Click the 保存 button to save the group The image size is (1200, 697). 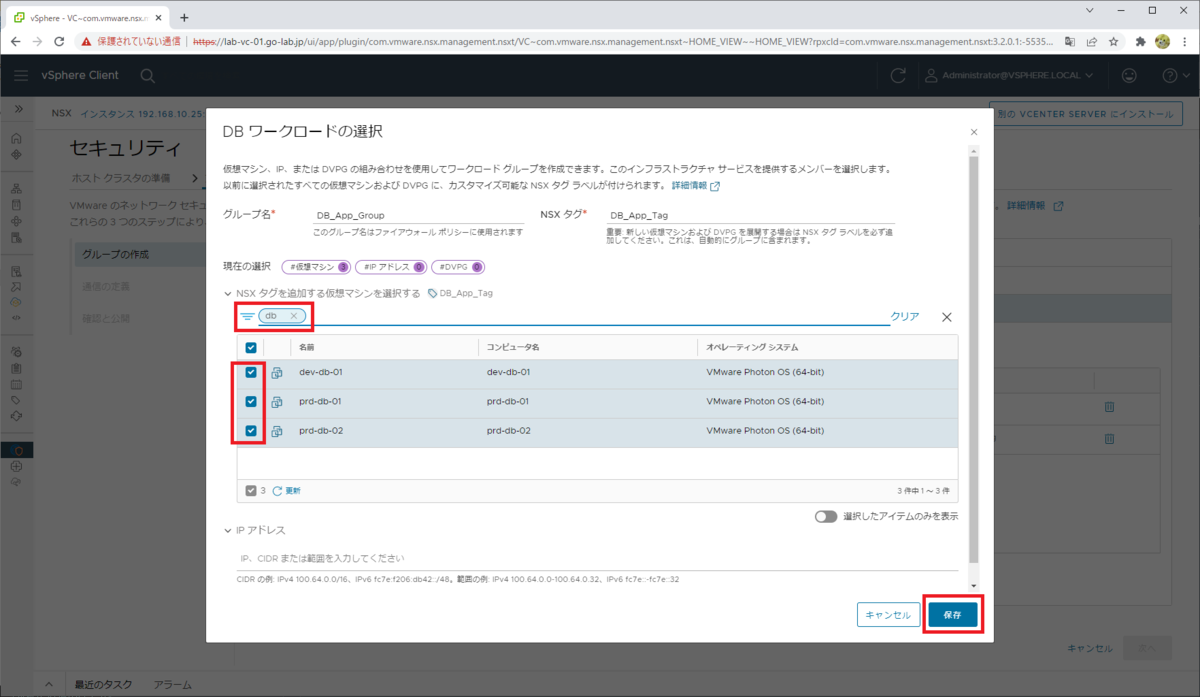[x=952, y=614]
